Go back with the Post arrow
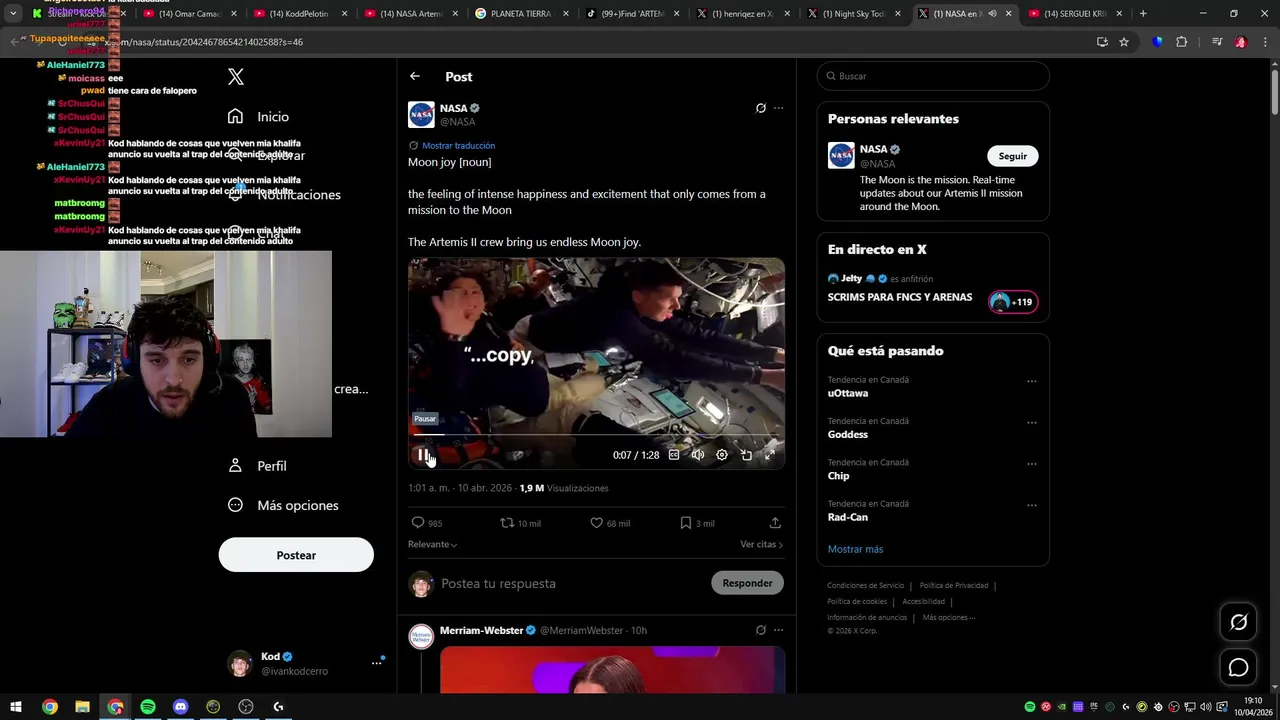 pos(415,76)
